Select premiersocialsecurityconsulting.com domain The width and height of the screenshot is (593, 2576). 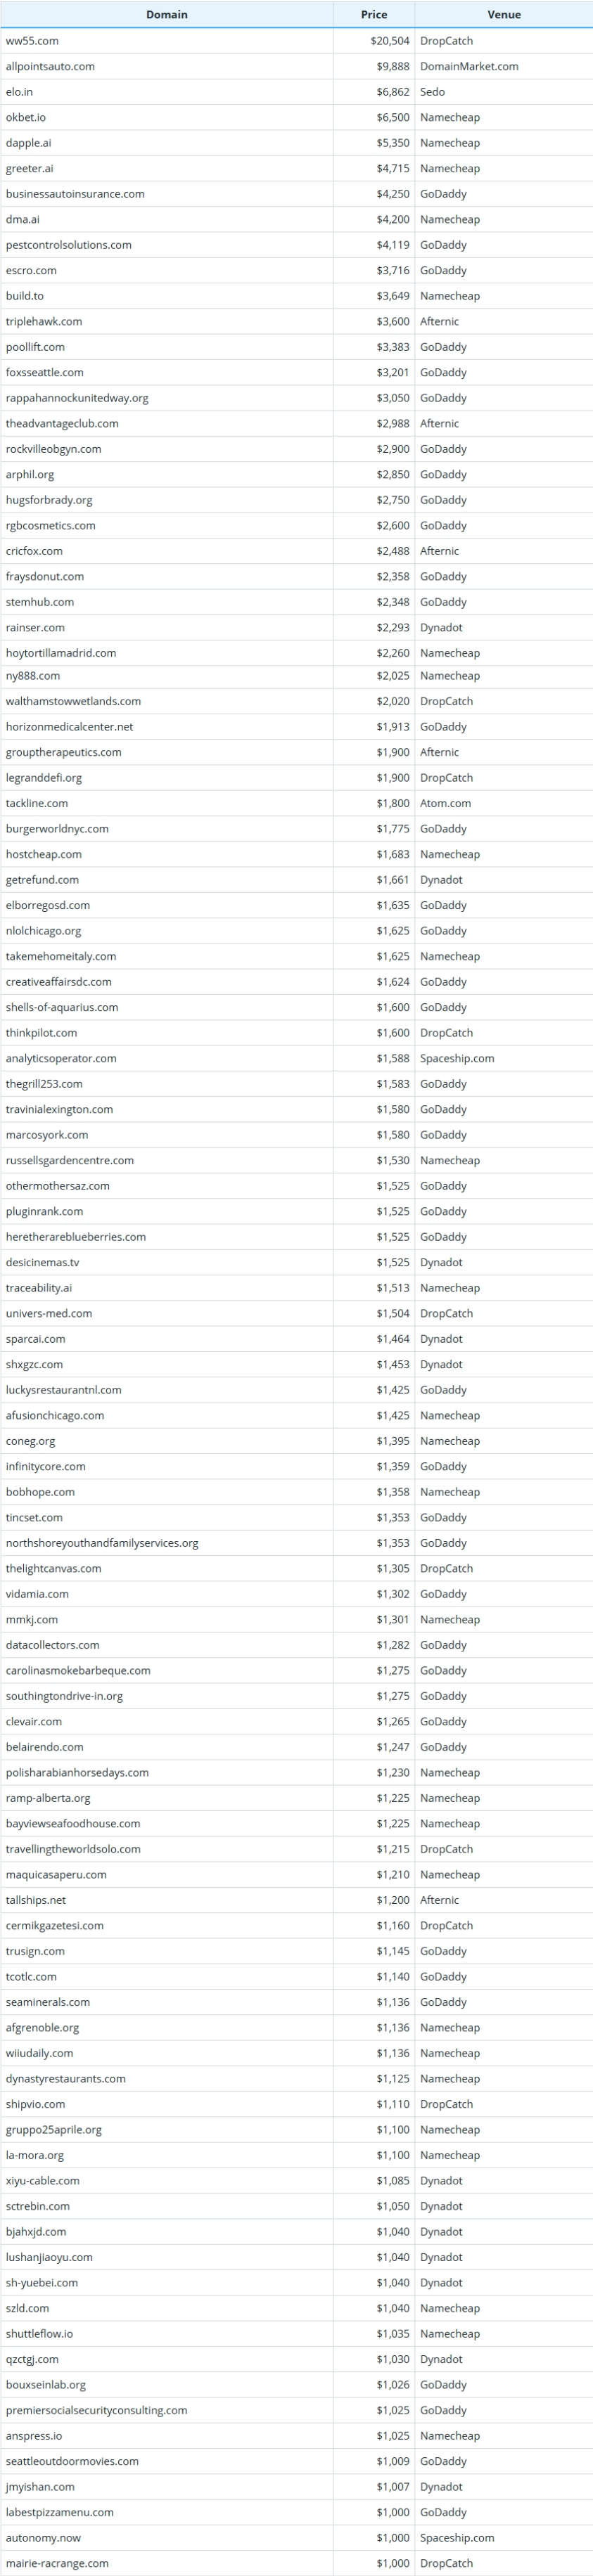click(x=96, y=2410)
